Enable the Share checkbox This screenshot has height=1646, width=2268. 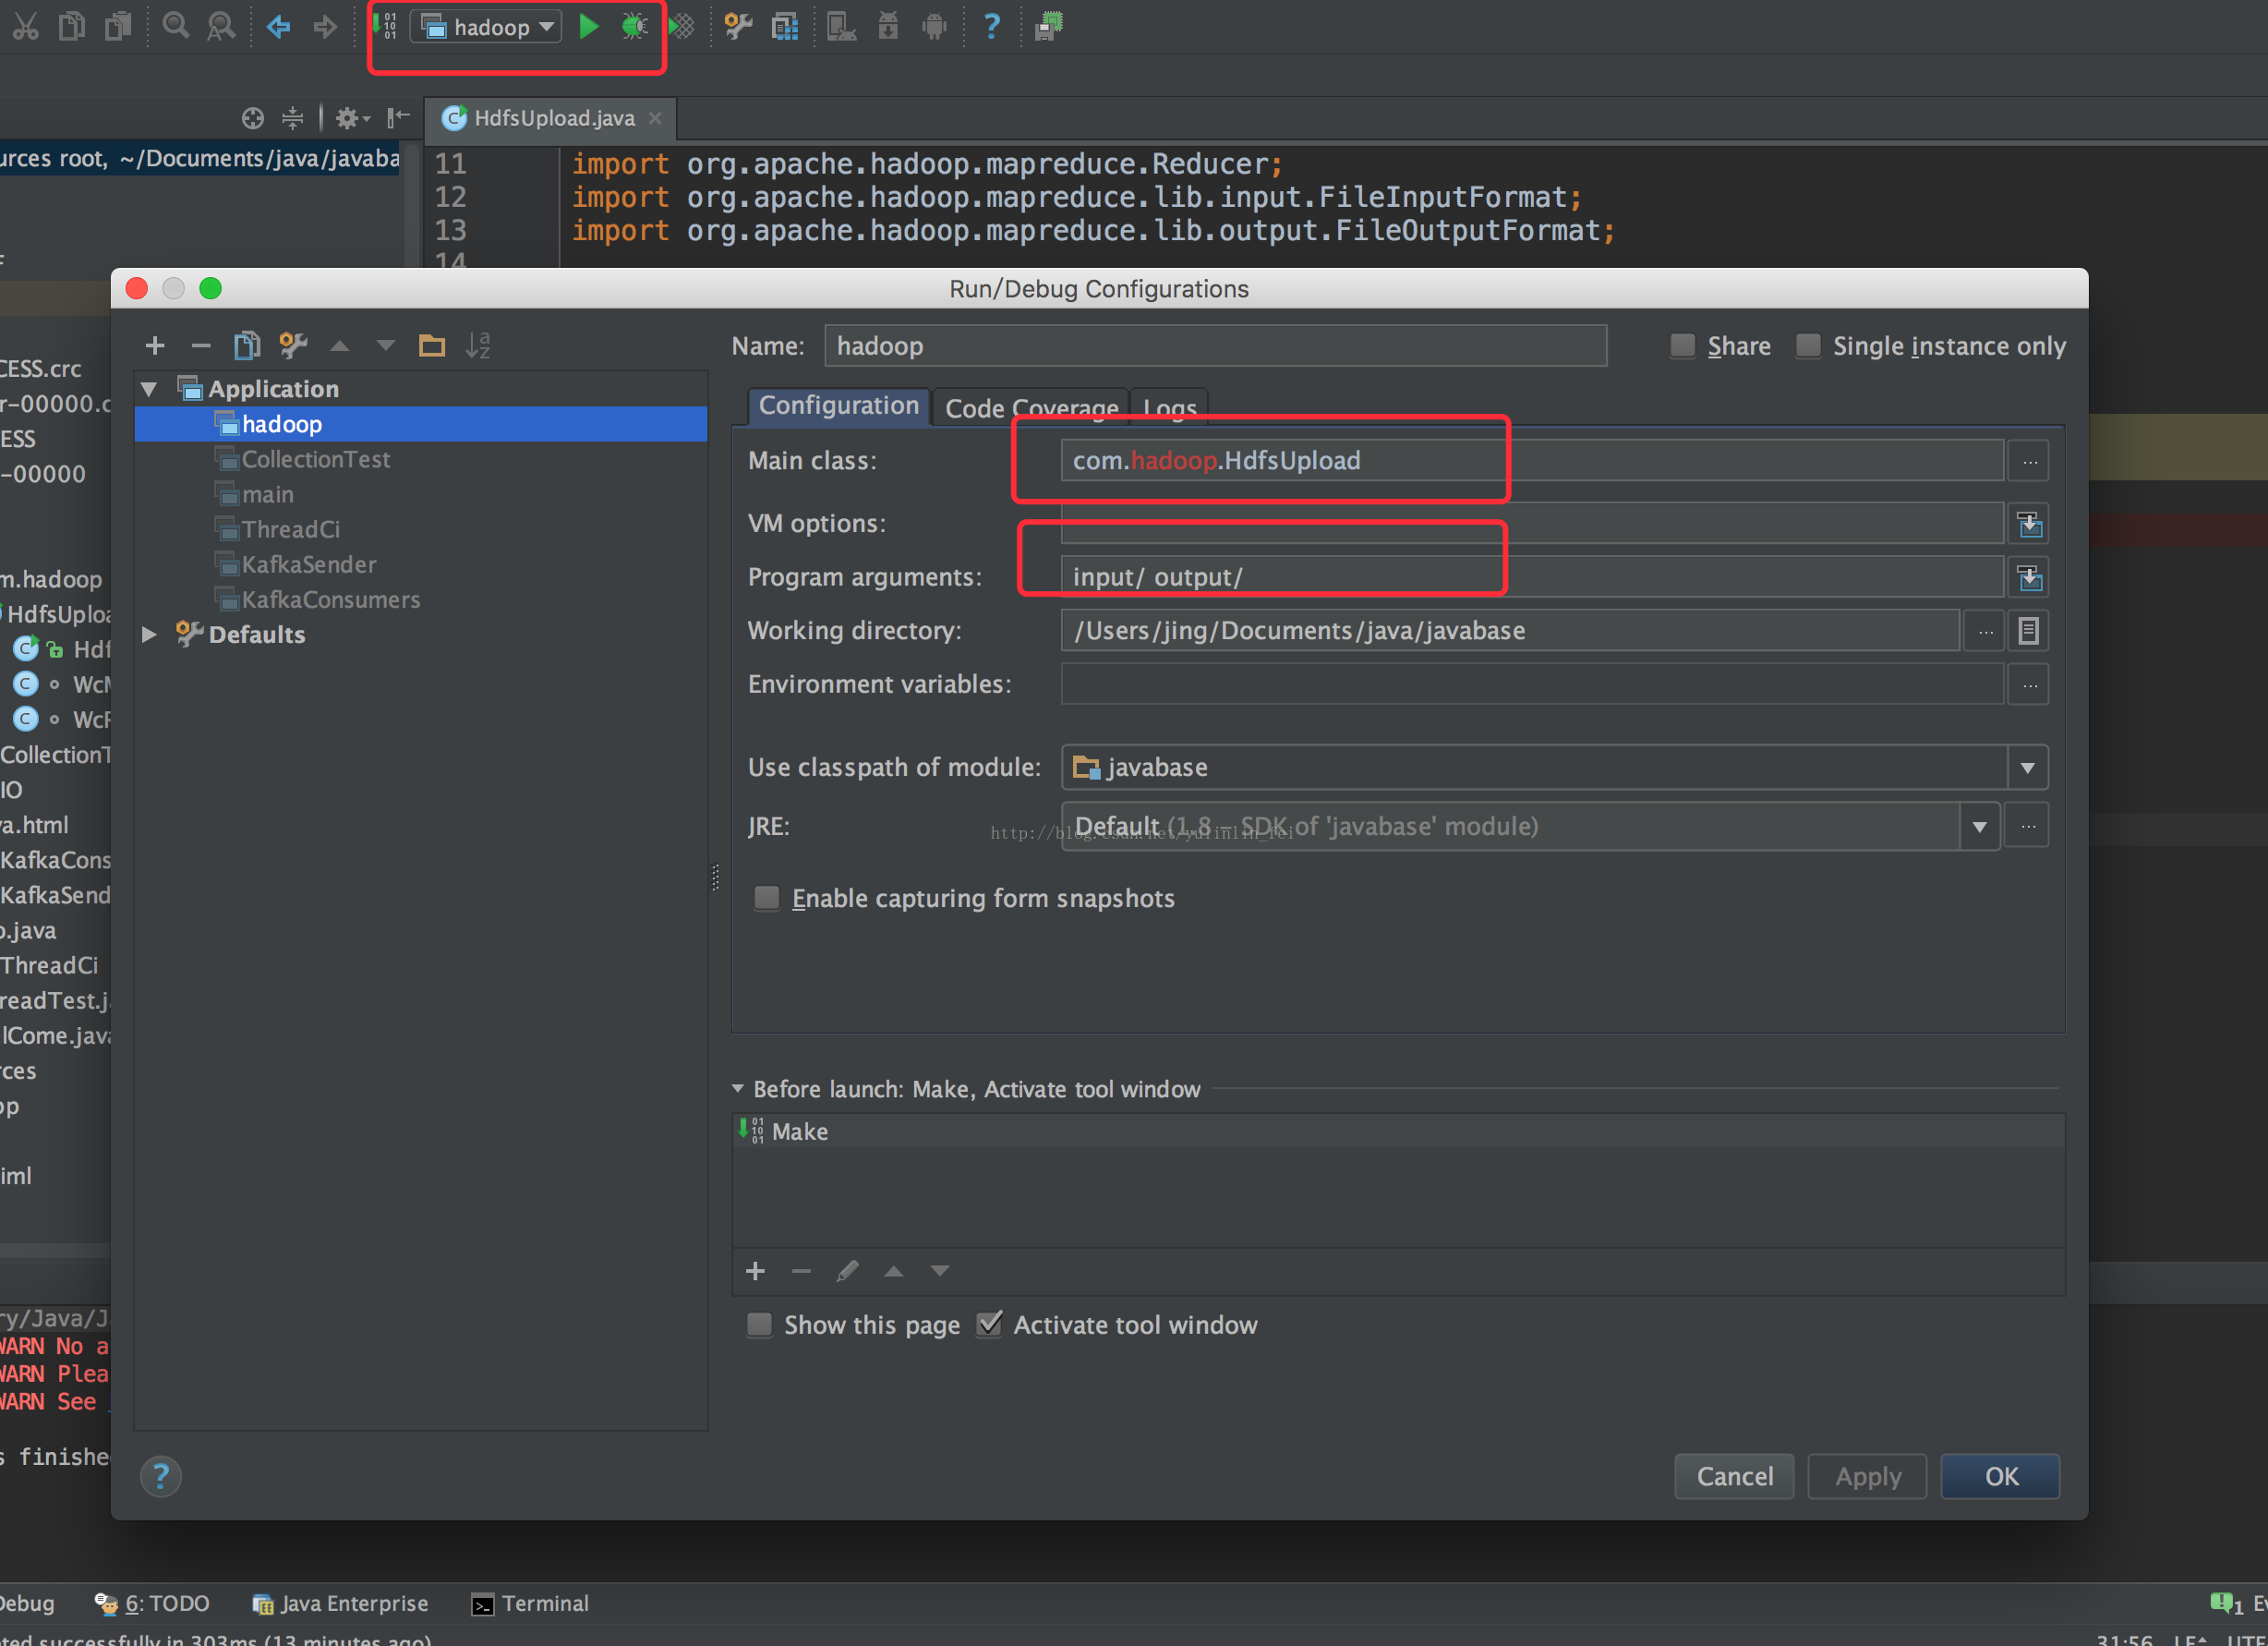pos(1683,346)
